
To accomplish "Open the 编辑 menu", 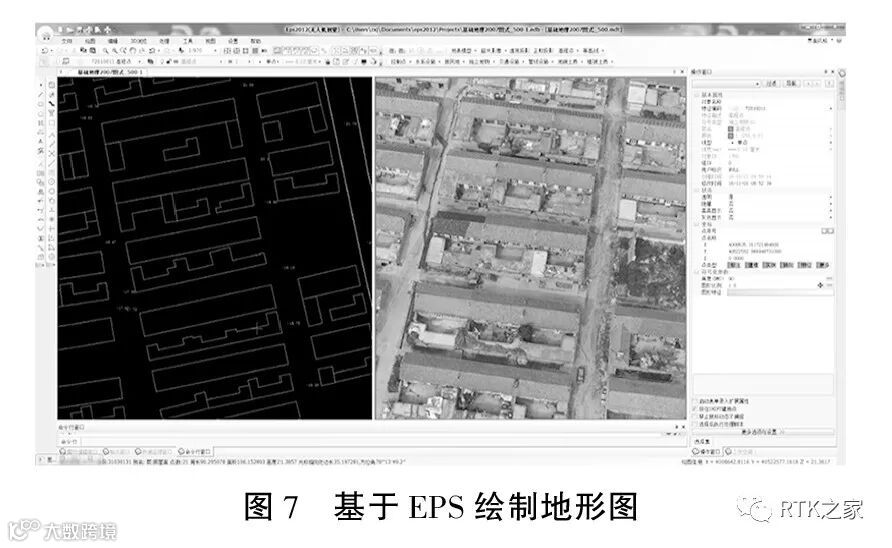I will point(113,41).
